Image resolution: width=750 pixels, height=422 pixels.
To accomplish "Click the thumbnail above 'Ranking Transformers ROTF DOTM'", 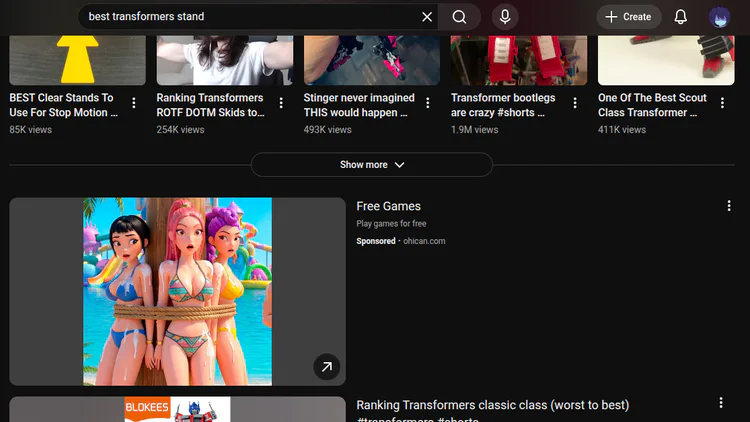I will (x=225, y=60).
